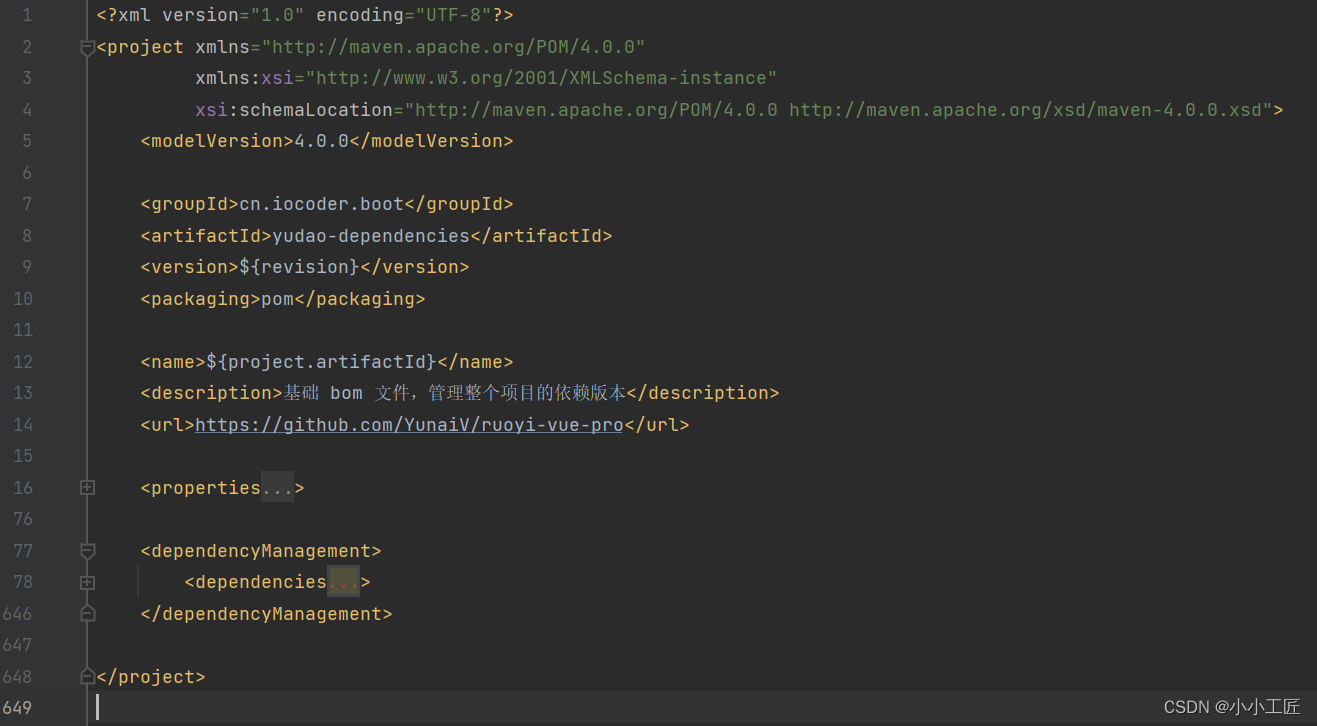Click line number 1 in gutter
The width and height of the screenshot is (1317, 726).
tap(26, 15)
